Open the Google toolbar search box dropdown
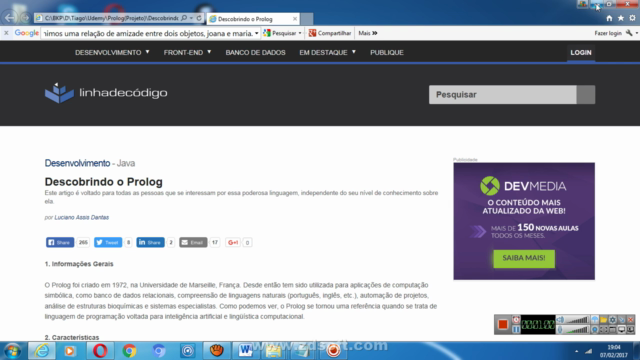The width and height of the screenshot is (640, 360). pyautogui.click(x=256, y=33)
